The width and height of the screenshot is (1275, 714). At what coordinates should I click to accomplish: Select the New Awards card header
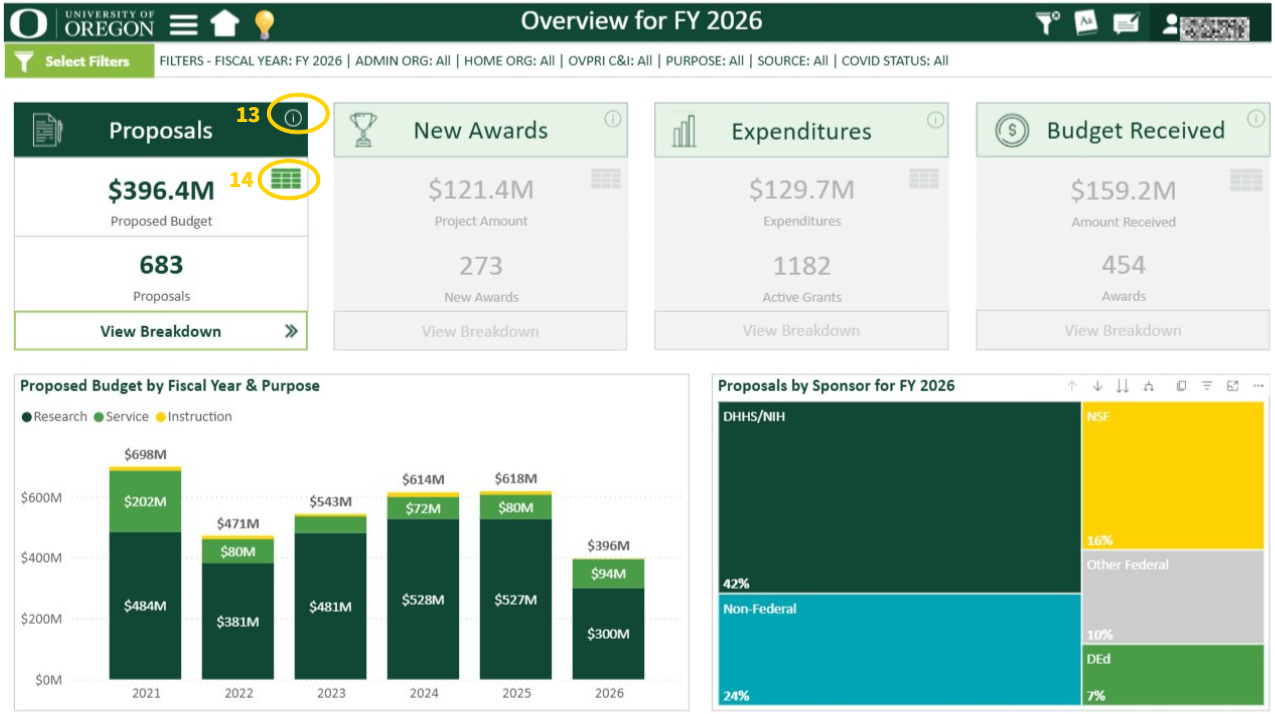[480, 130]
